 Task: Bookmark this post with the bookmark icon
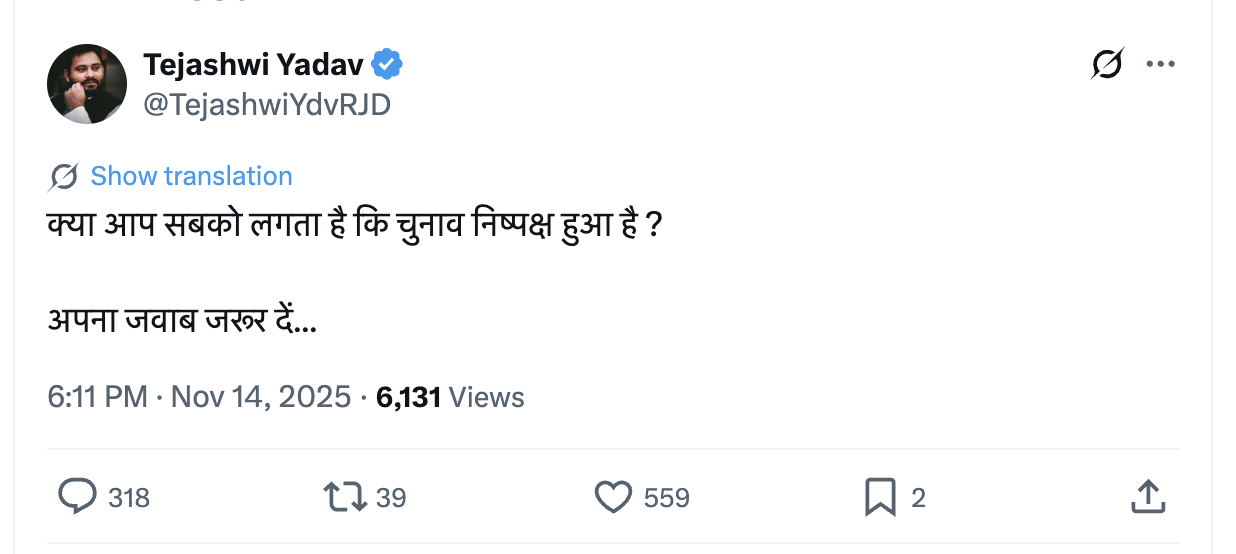tap(880, 497)
